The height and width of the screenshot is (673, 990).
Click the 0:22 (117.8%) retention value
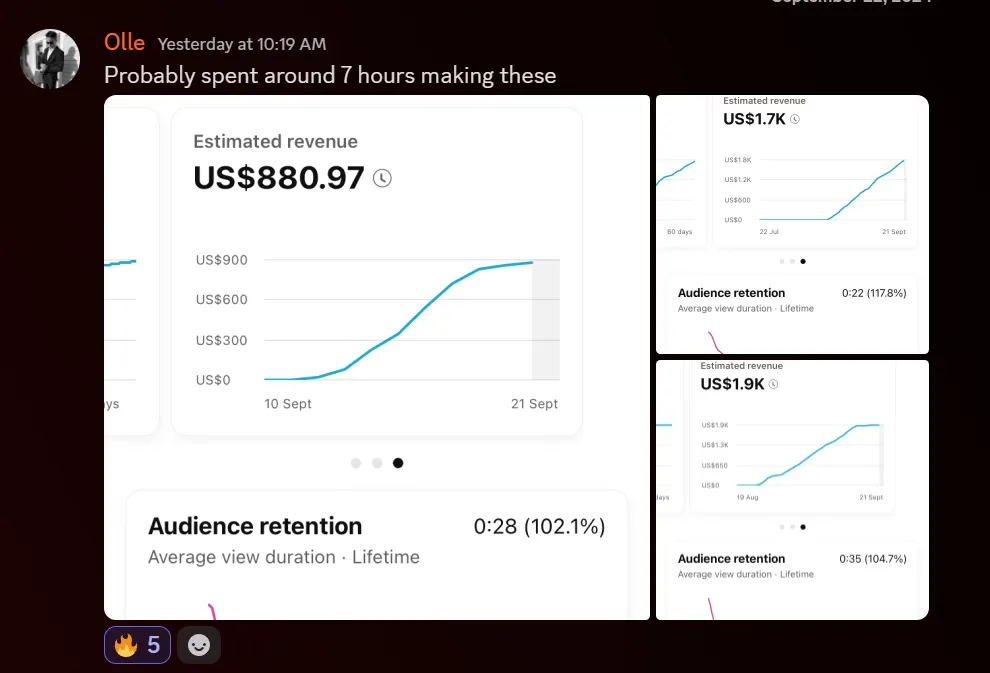coord(874,293)
